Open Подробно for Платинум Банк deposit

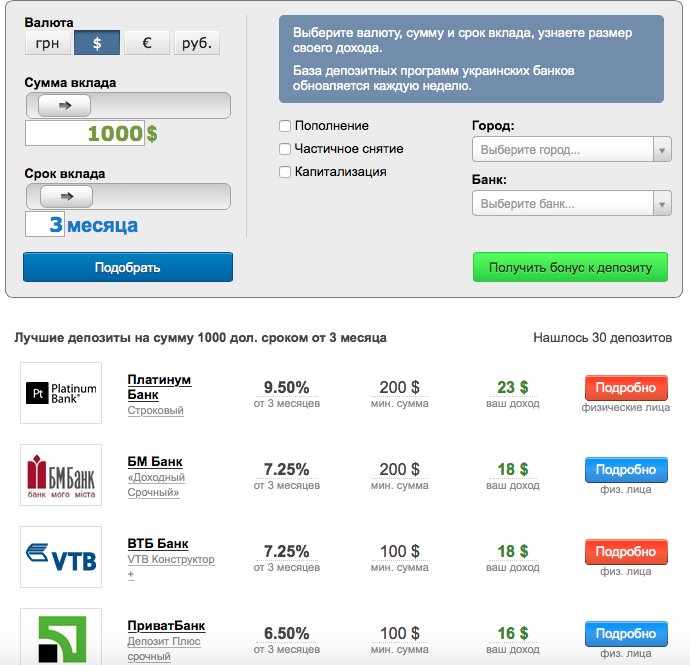625,388
